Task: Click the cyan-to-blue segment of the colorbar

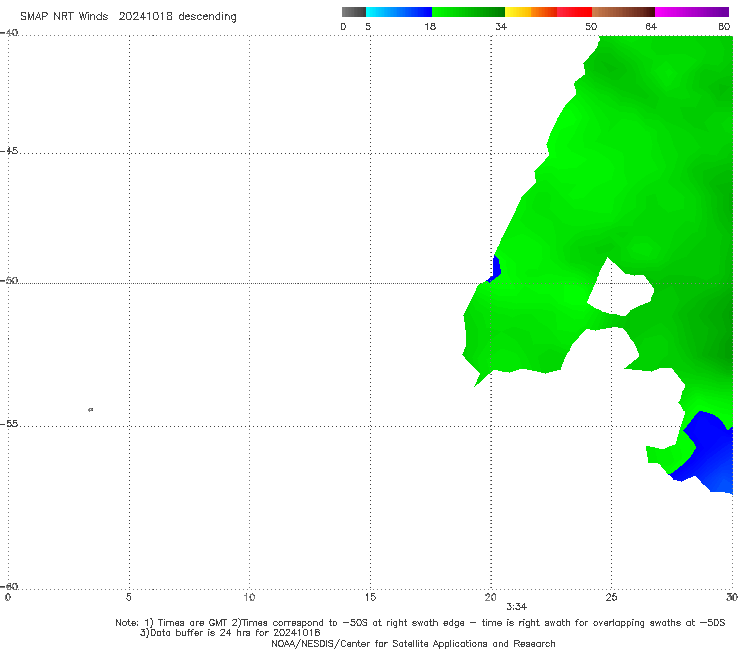Action: 399,12
